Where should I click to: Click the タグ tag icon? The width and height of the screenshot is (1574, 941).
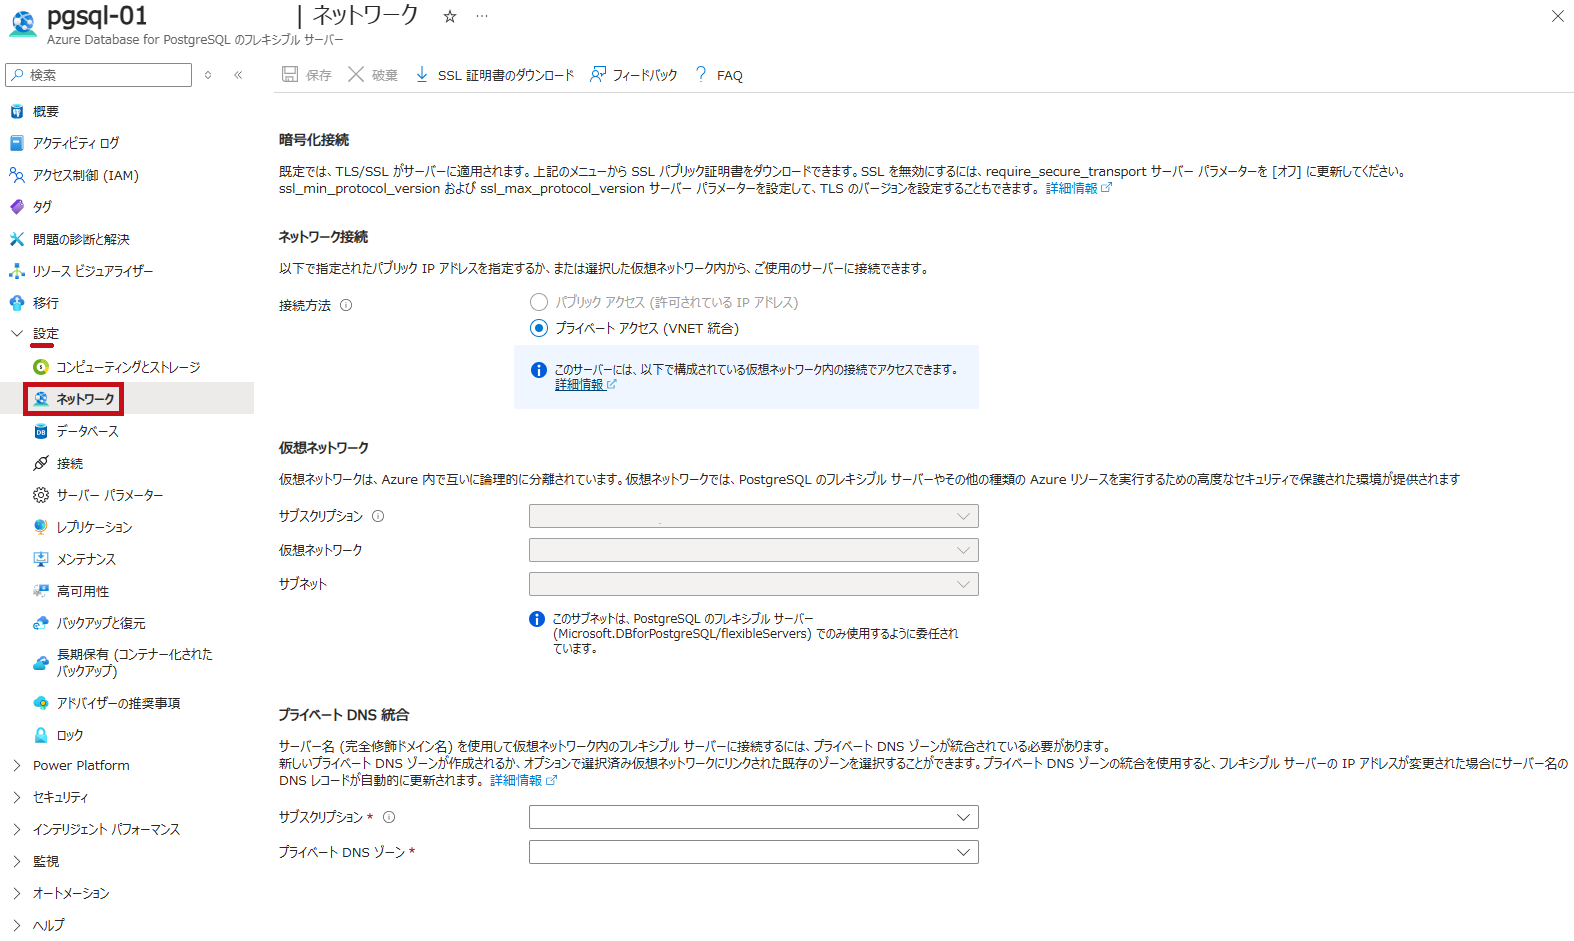17,207
